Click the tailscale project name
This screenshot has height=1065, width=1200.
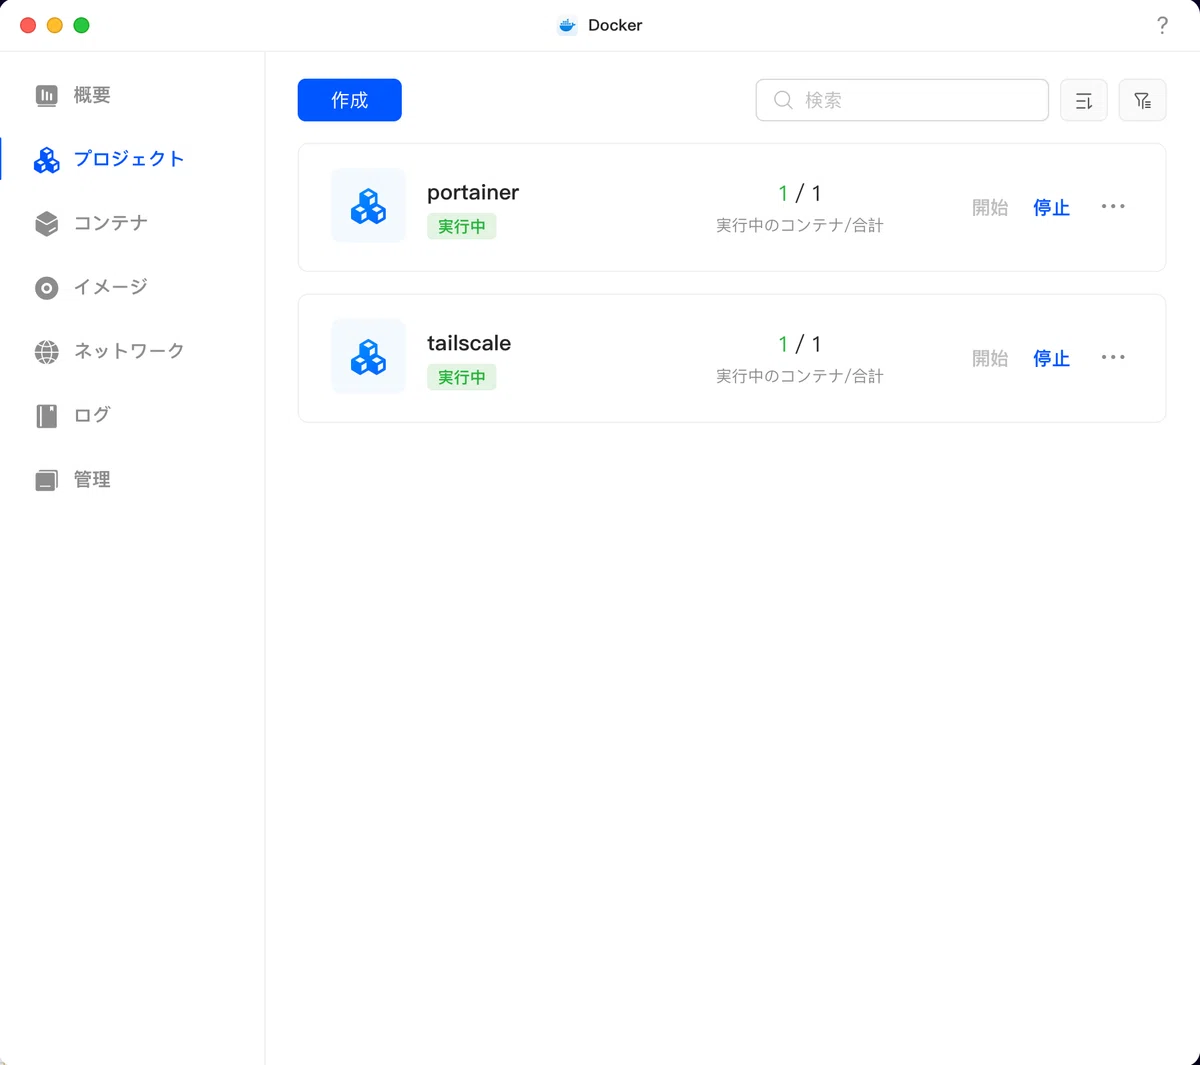pos(469,343)
